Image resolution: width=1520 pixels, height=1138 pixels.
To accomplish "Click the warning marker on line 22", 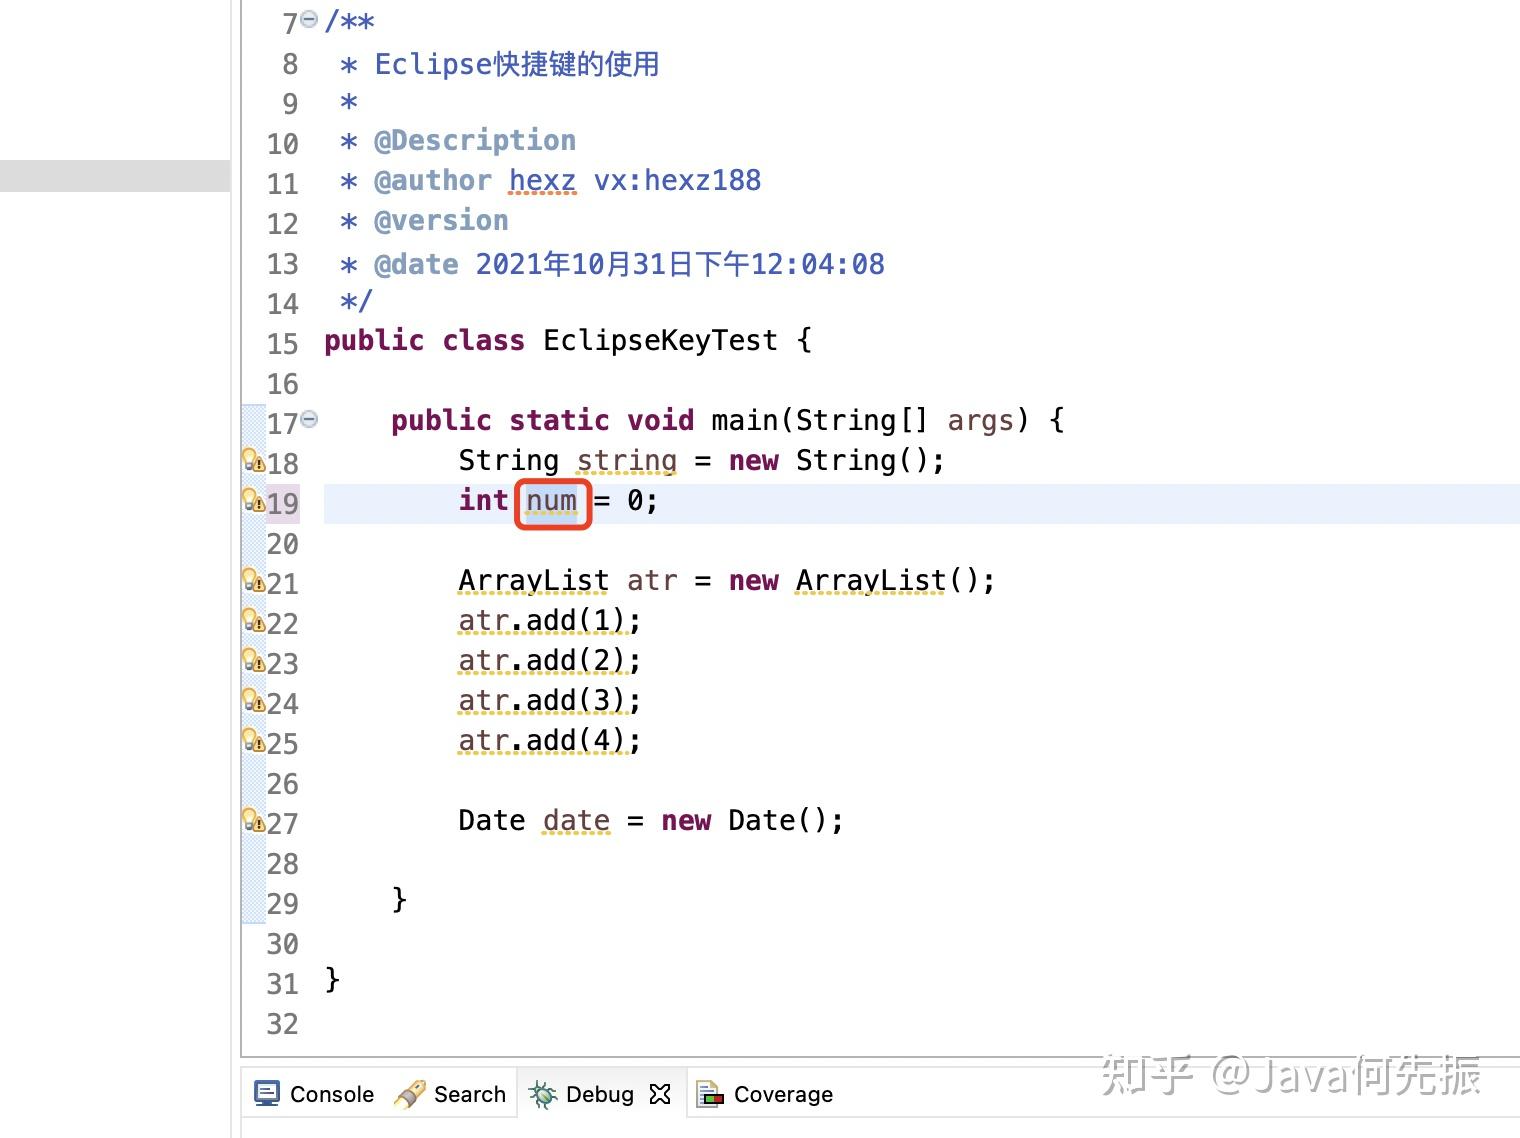I will pos(254,620).
